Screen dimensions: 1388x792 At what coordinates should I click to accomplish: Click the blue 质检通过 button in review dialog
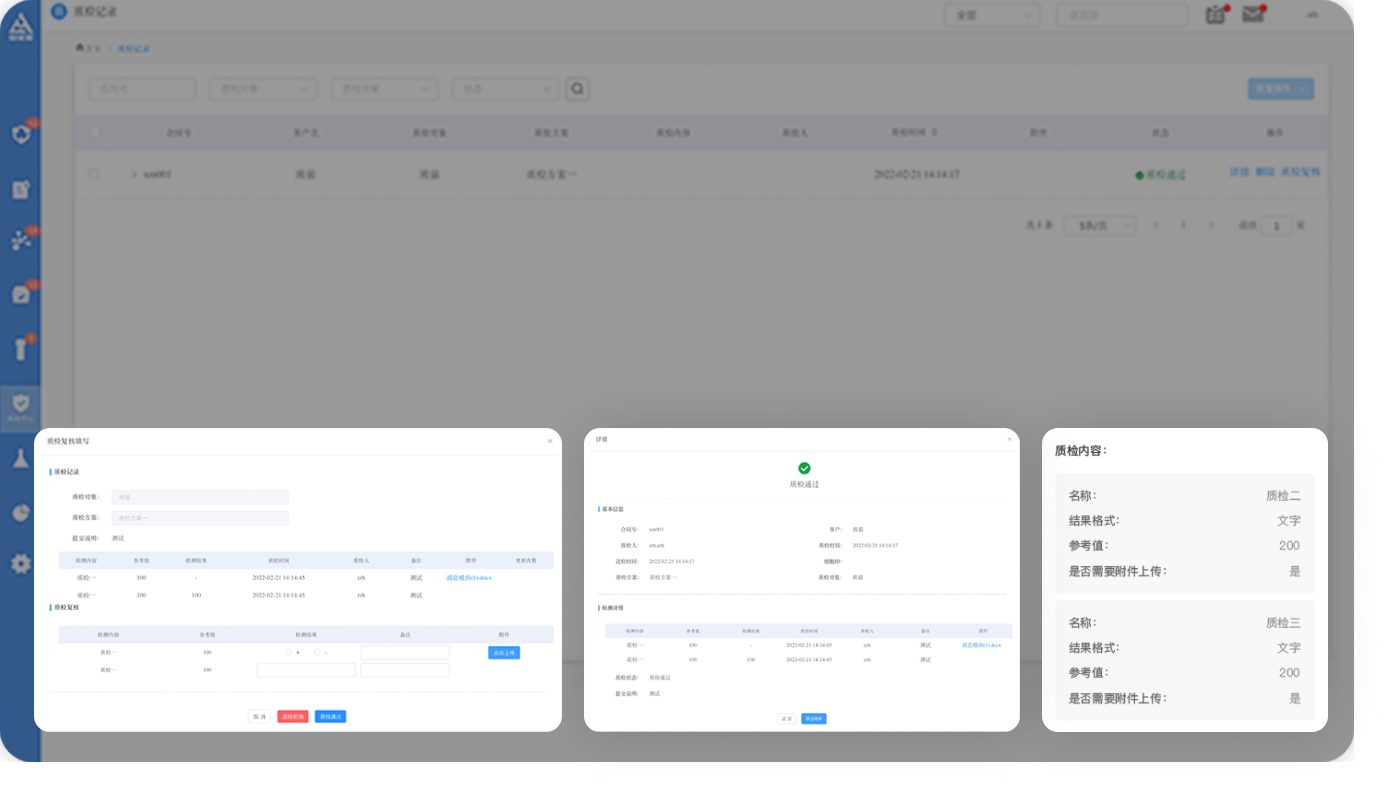pos(330,716)
